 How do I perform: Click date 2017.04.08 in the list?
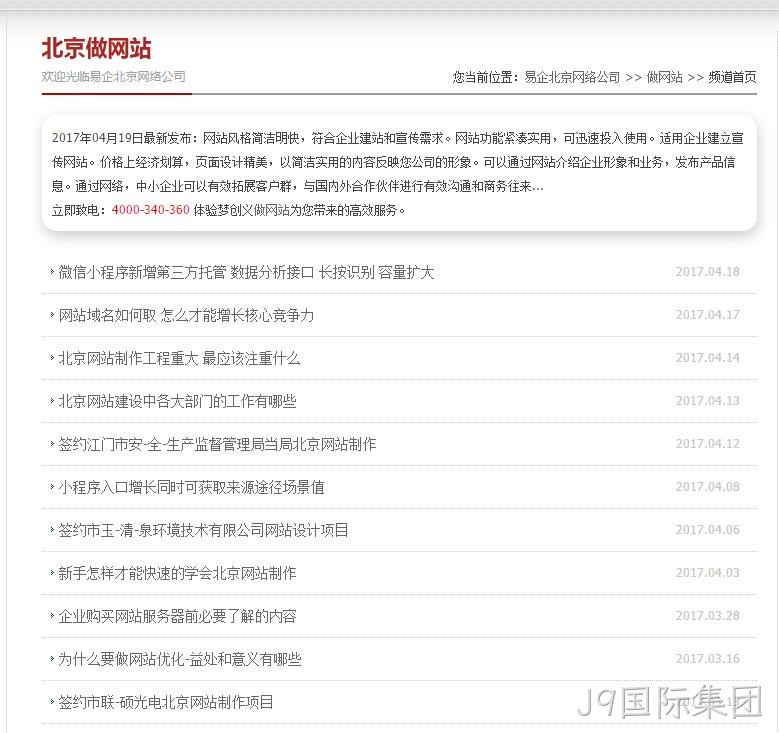tap(707, 487)
